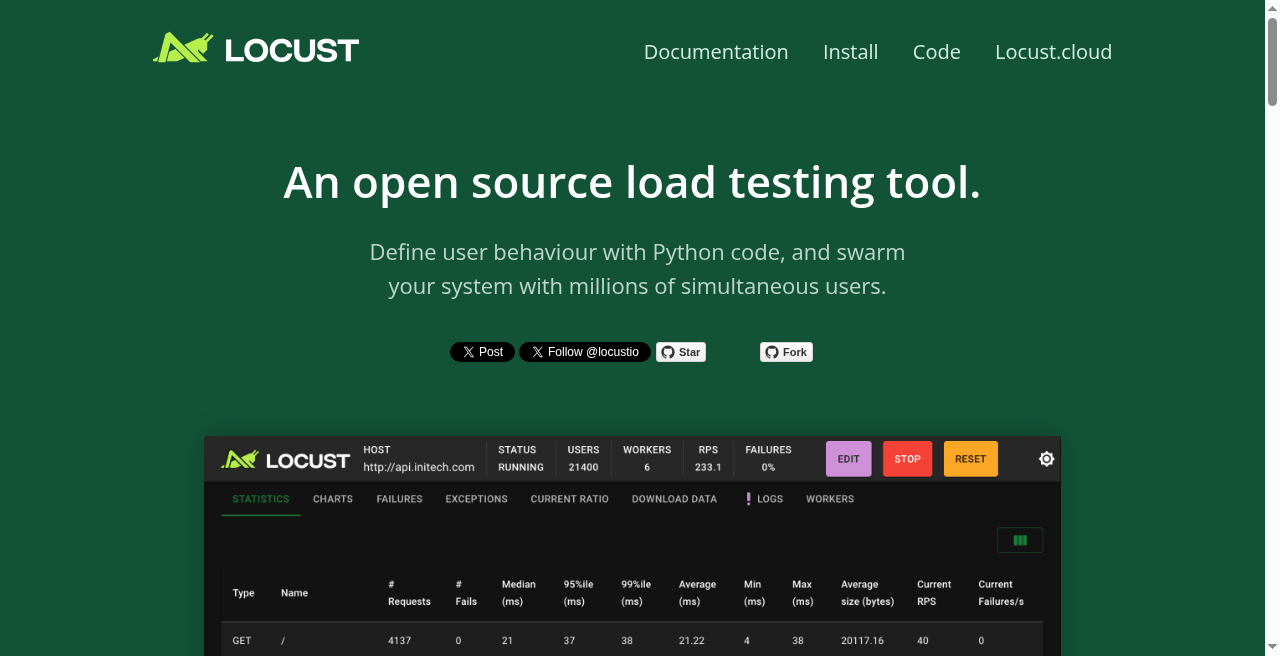Click Current Failures/s column header
The image size is (1280, 656).
coord(1001,593)
